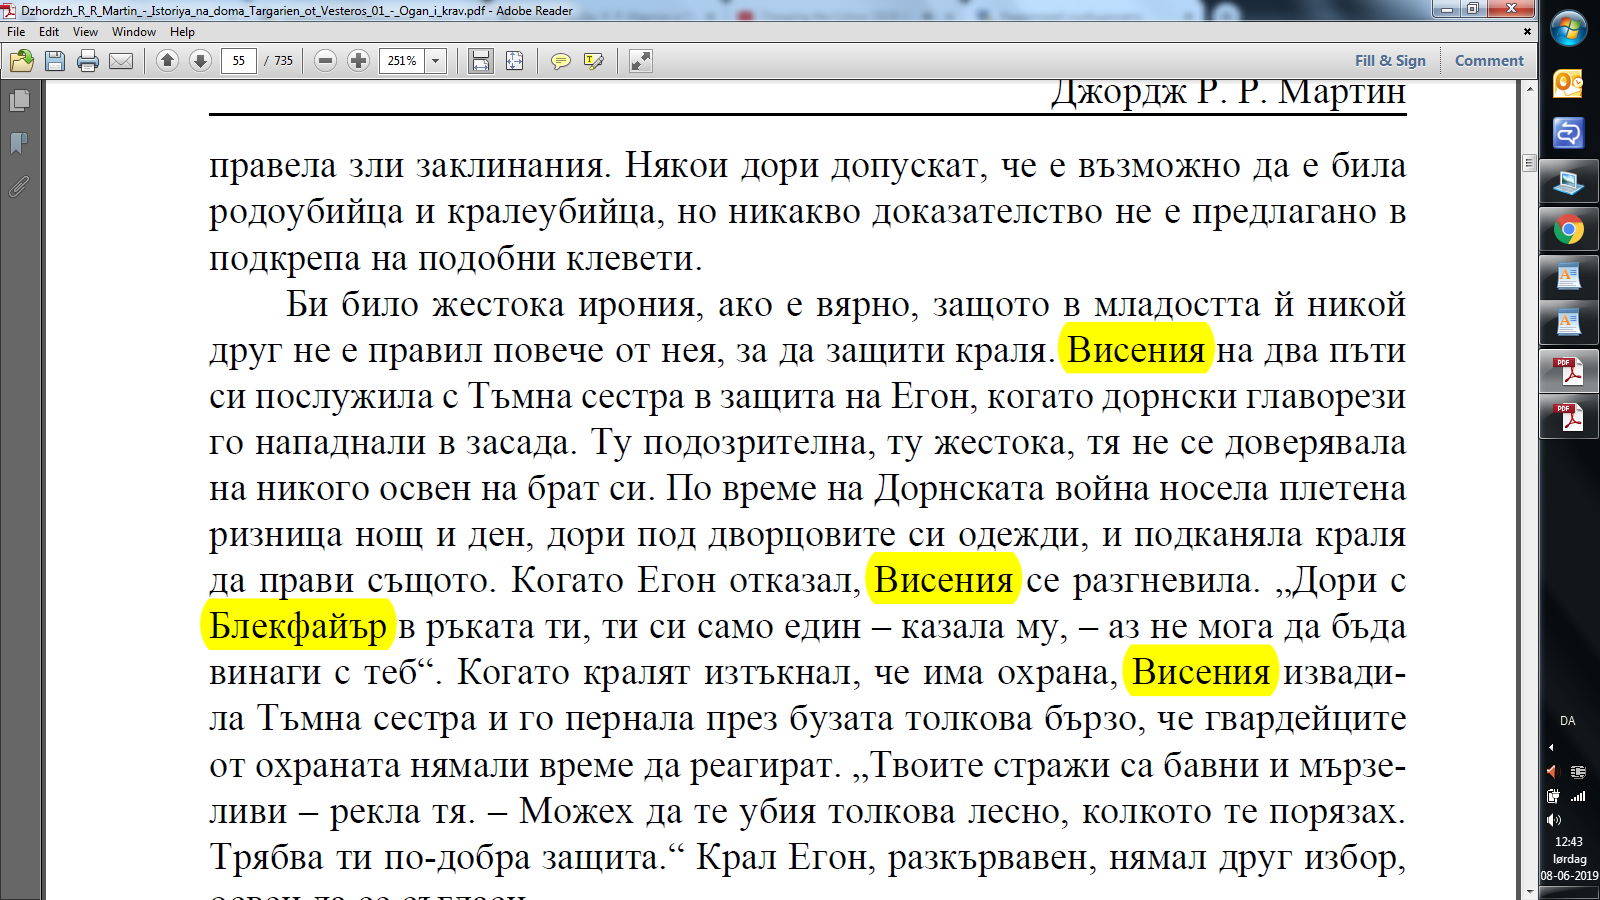The width and height of the screenshot is (1600, 900).
Task: Click the zoom value field showing 251%
Action: coord(402,61)
